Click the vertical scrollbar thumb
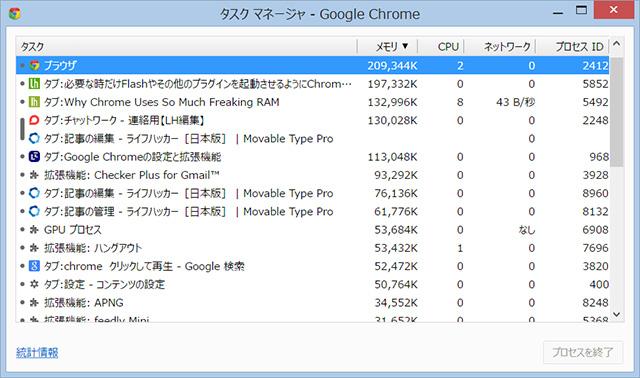This screenshot has height=378, width=640. (617, 112)
